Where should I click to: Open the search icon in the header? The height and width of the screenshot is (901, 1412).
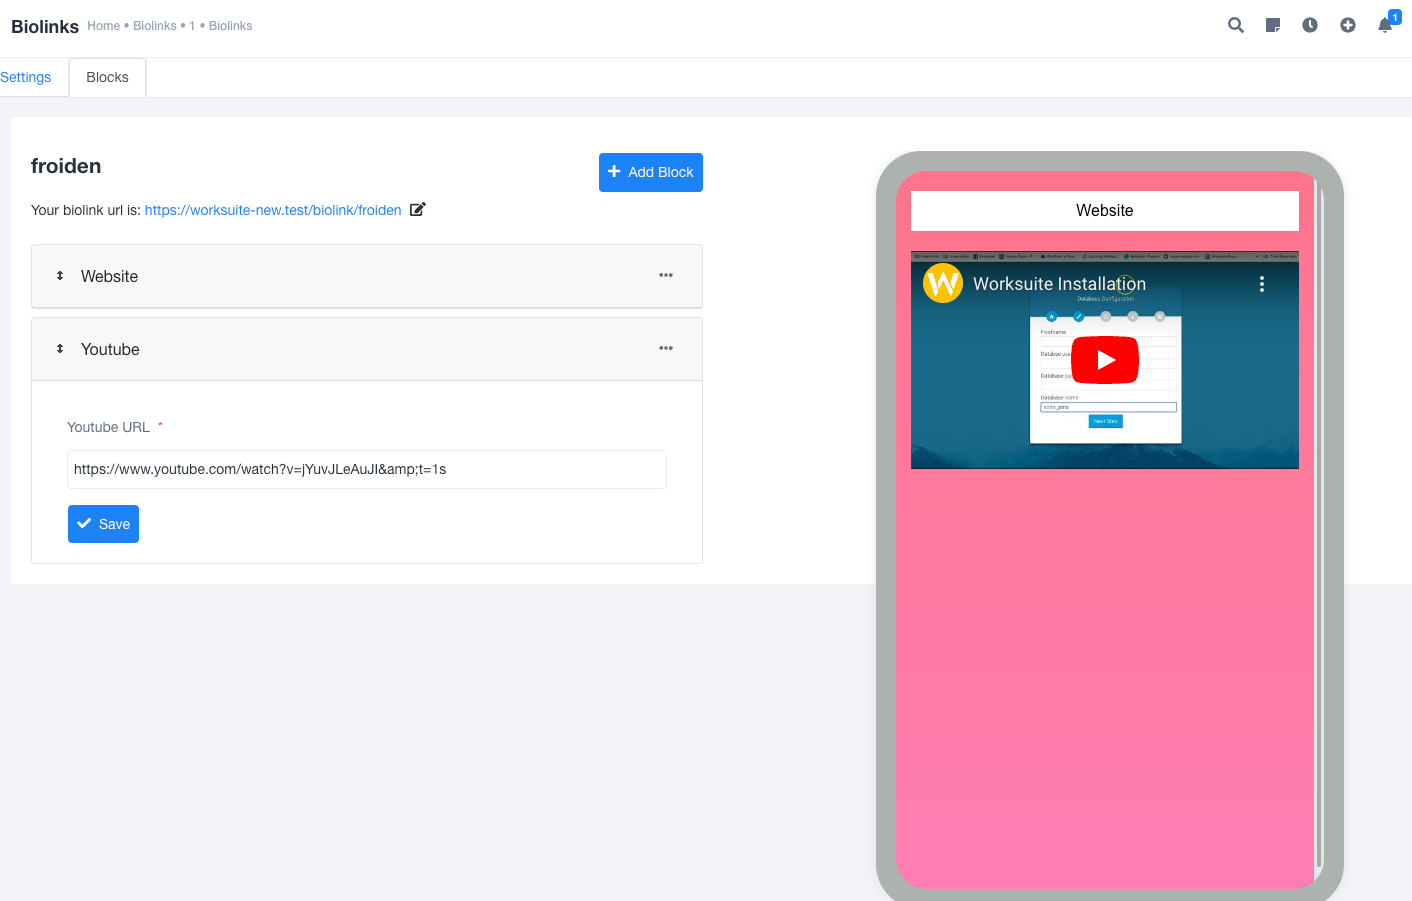pos(1235,25)
